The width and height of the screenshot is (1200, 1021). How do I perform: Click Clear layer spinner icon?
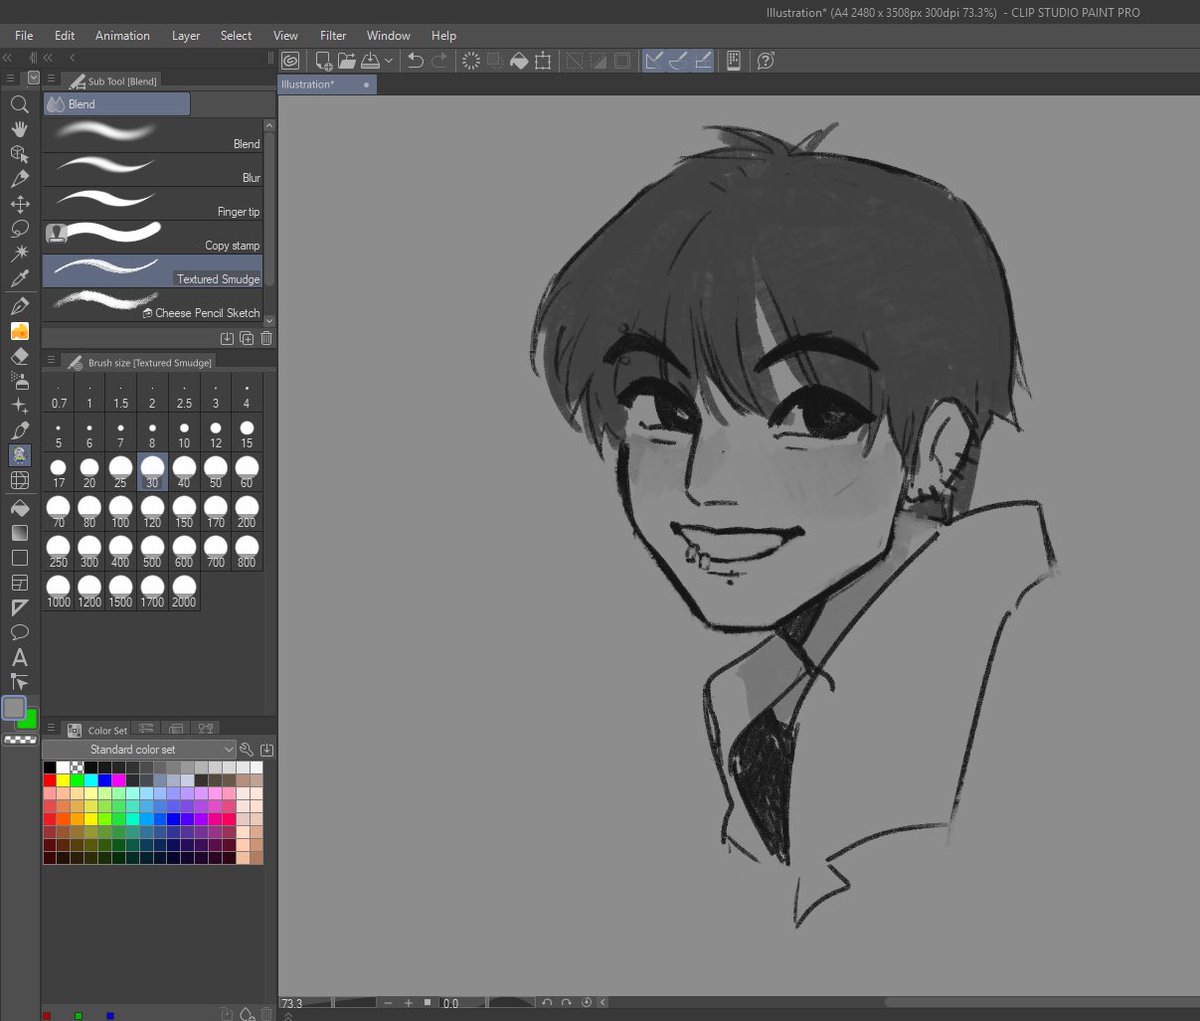coord(471,61)
